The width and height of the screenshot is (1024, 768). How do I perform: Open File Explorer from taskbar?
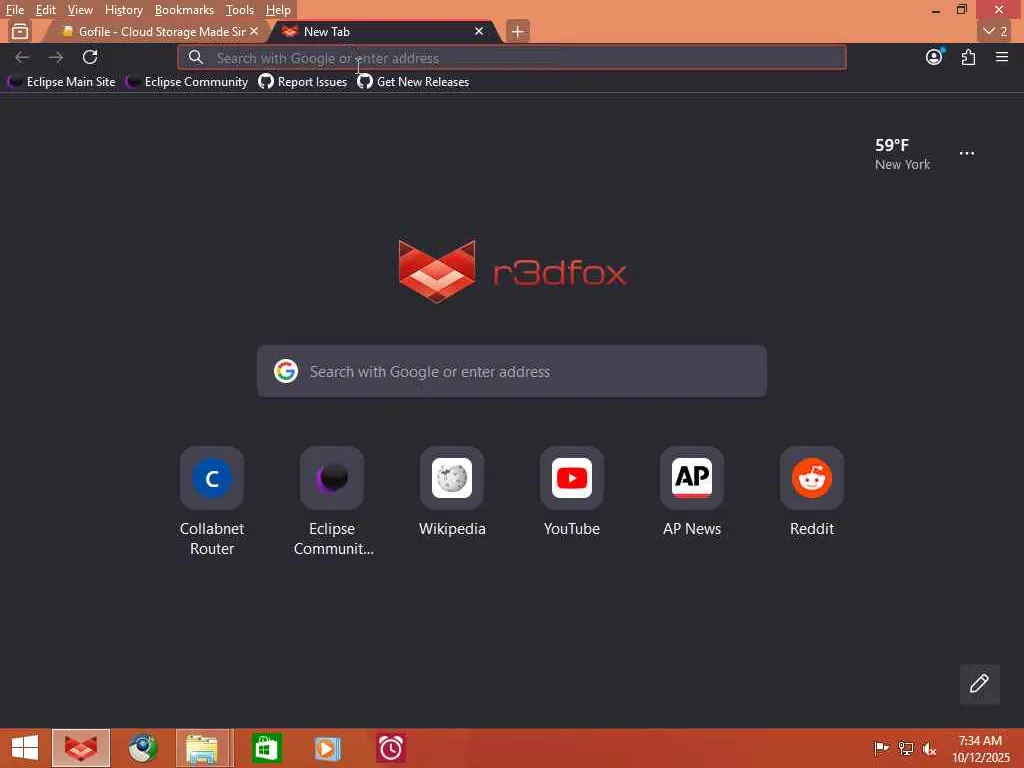coord(202,748)
